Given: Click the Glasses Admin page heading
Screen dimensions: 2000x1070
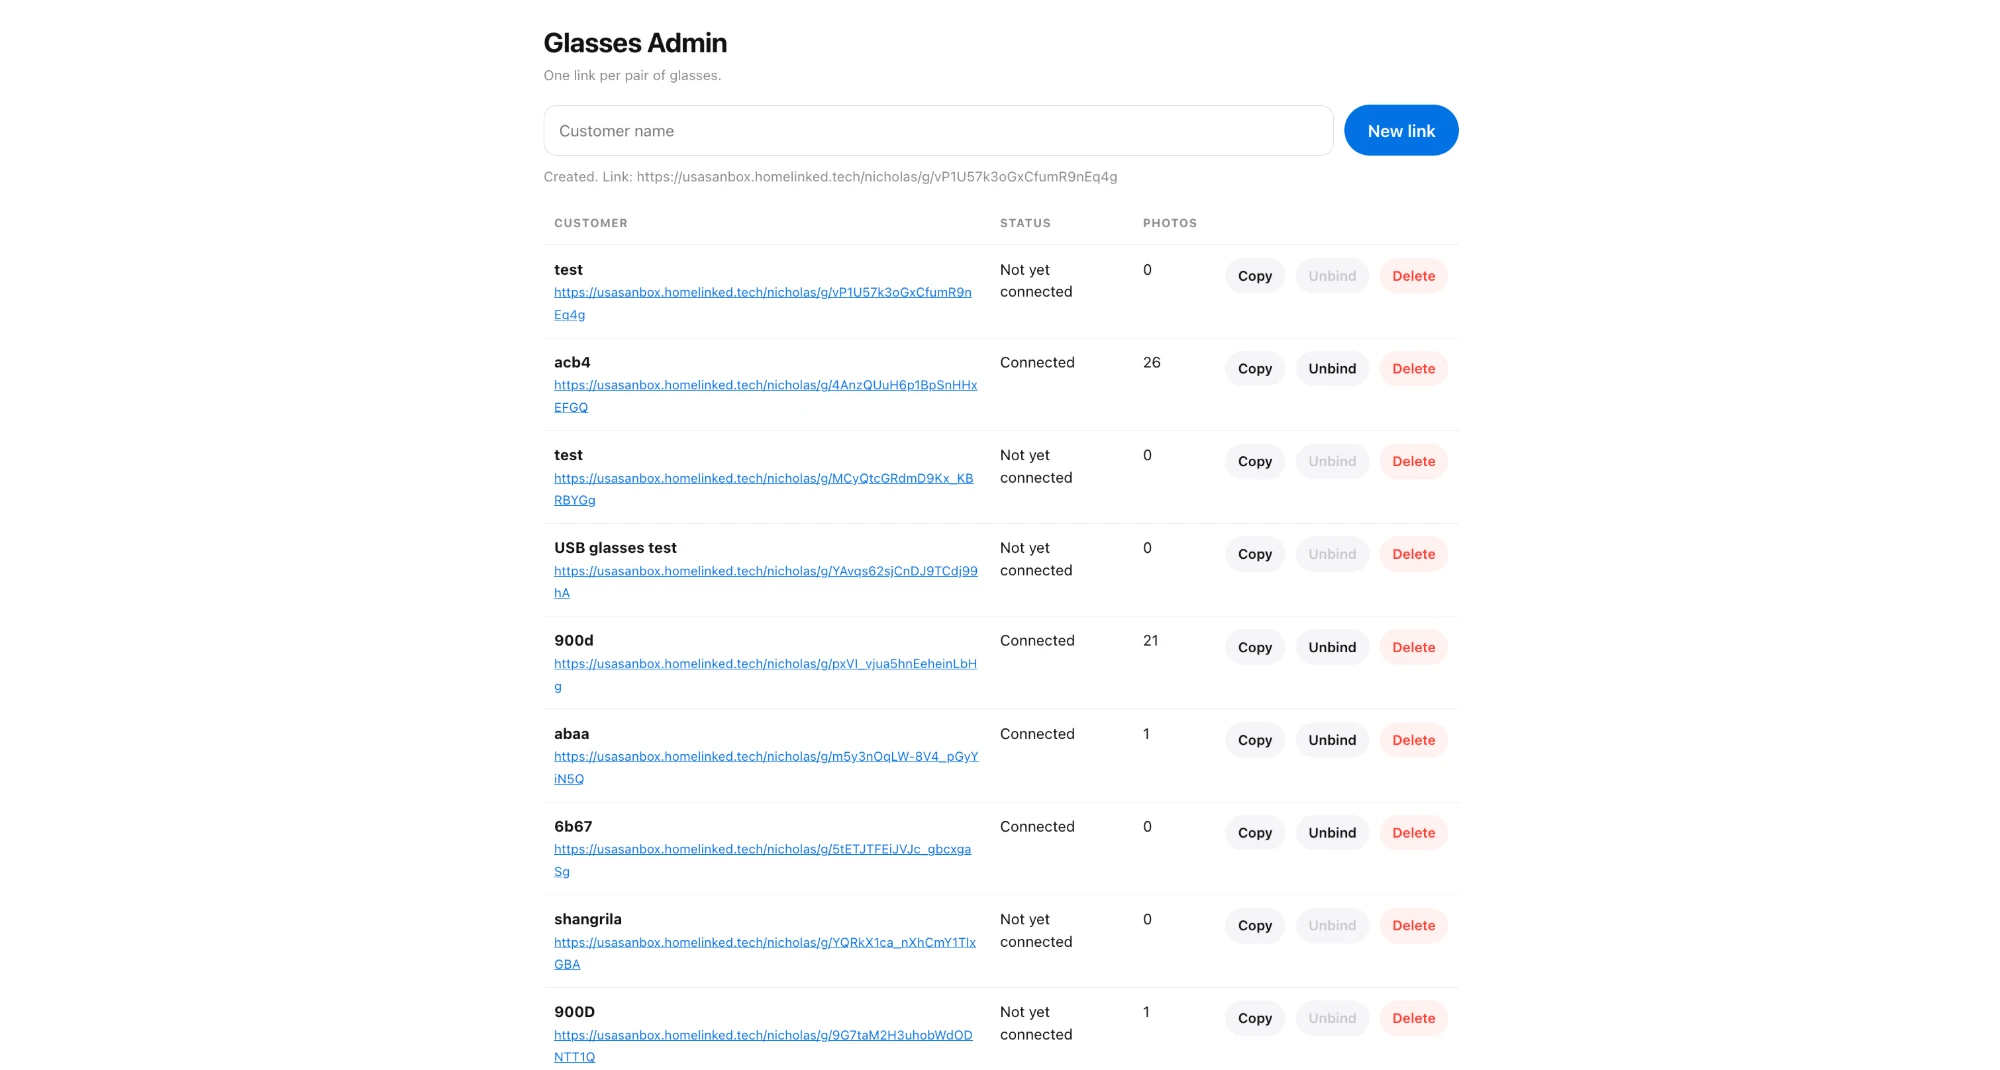Looking at the screenshot, I should 635,43.
